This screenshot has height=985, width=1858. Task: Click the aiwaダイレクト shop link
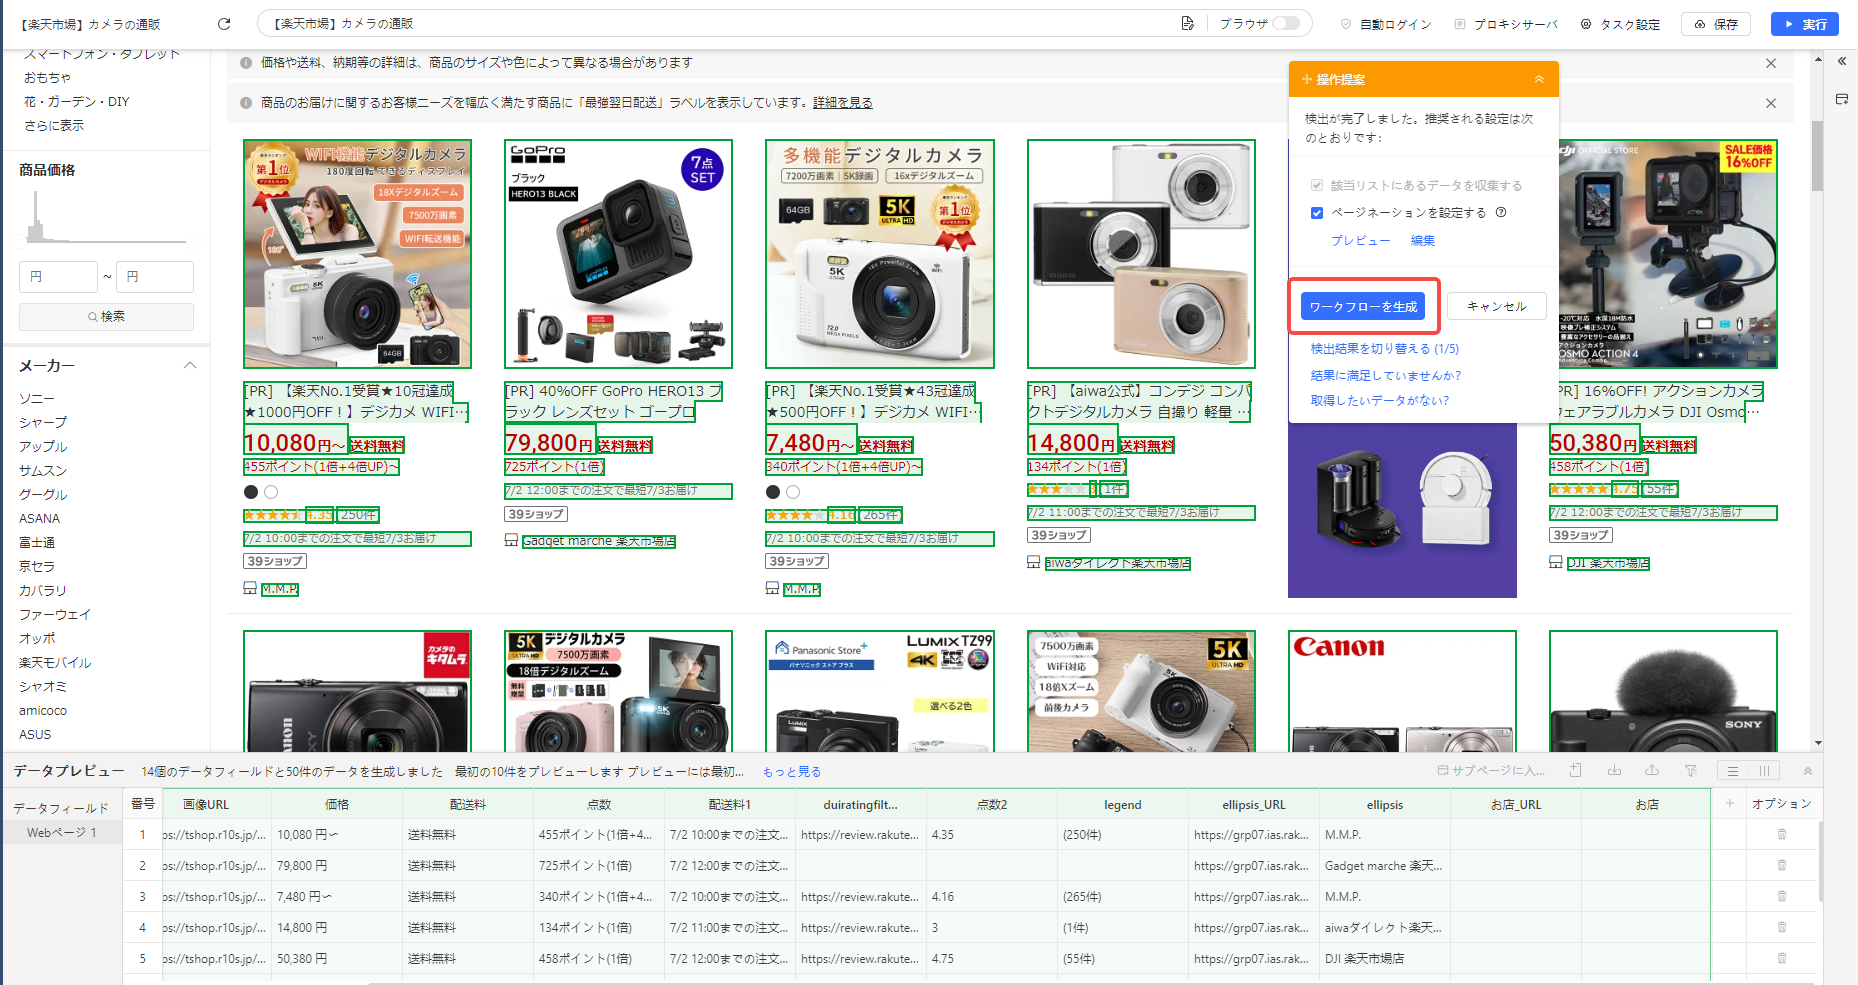coord(1117,563)
